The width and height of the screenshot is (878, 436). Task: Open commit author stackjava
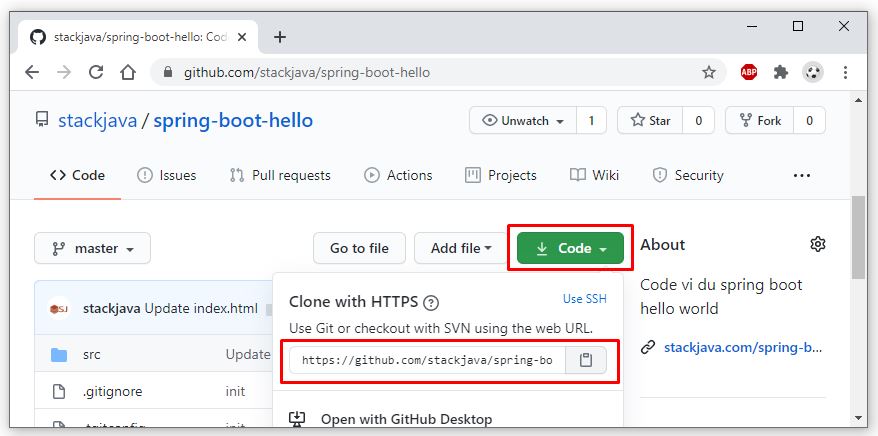111,308
